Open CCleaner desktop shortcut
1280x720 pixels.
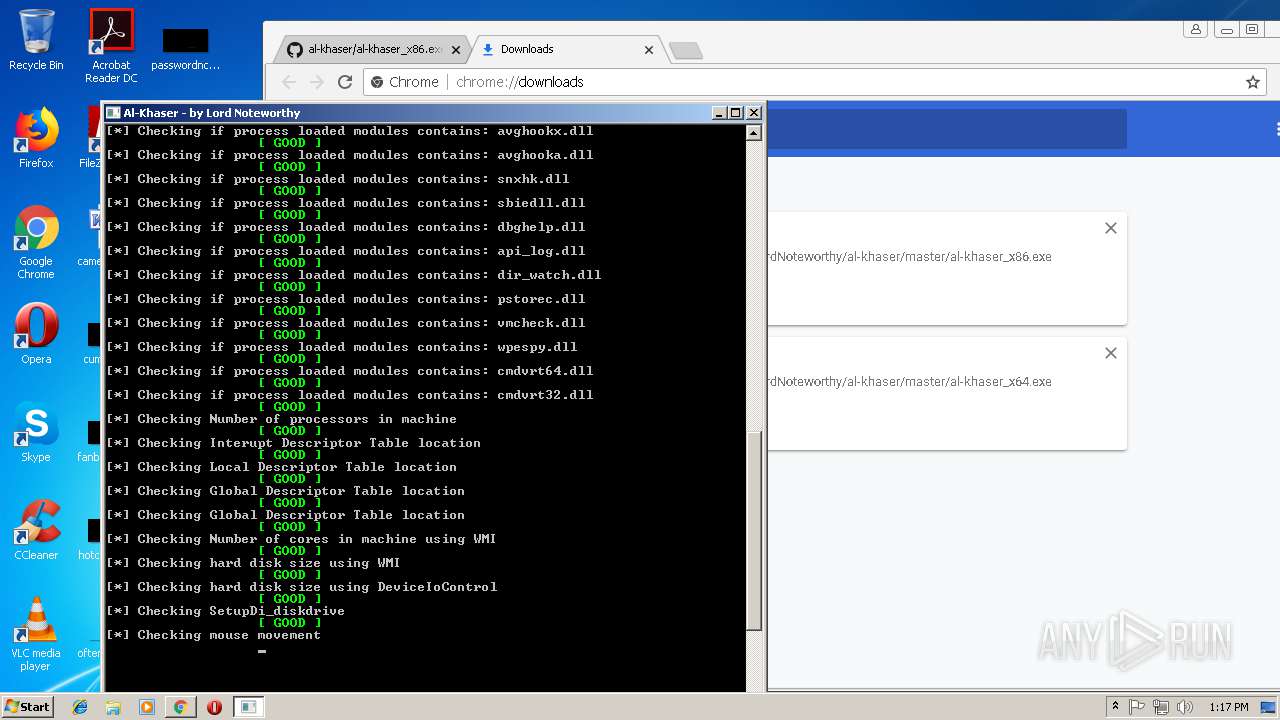pos(36,531)
